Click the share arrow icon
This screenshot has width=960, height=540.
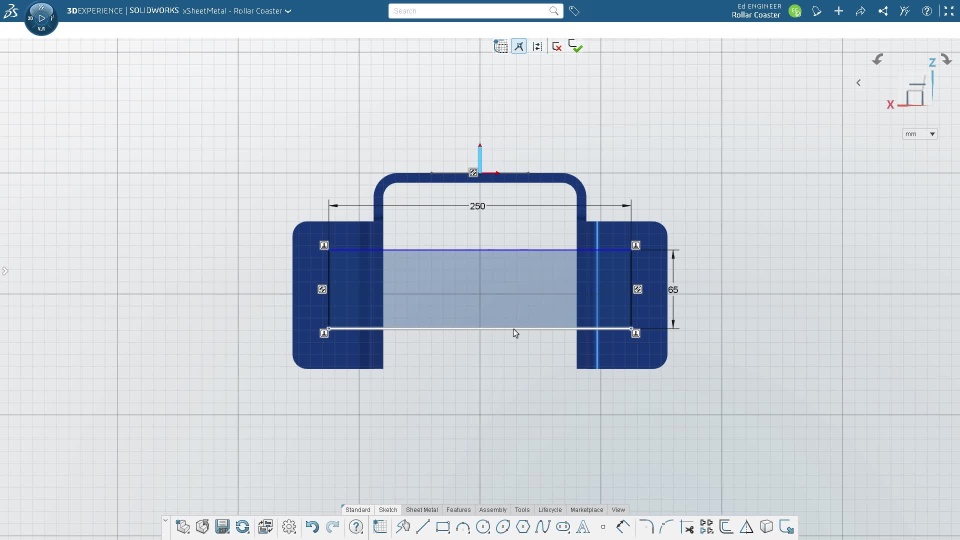[860, 11]
